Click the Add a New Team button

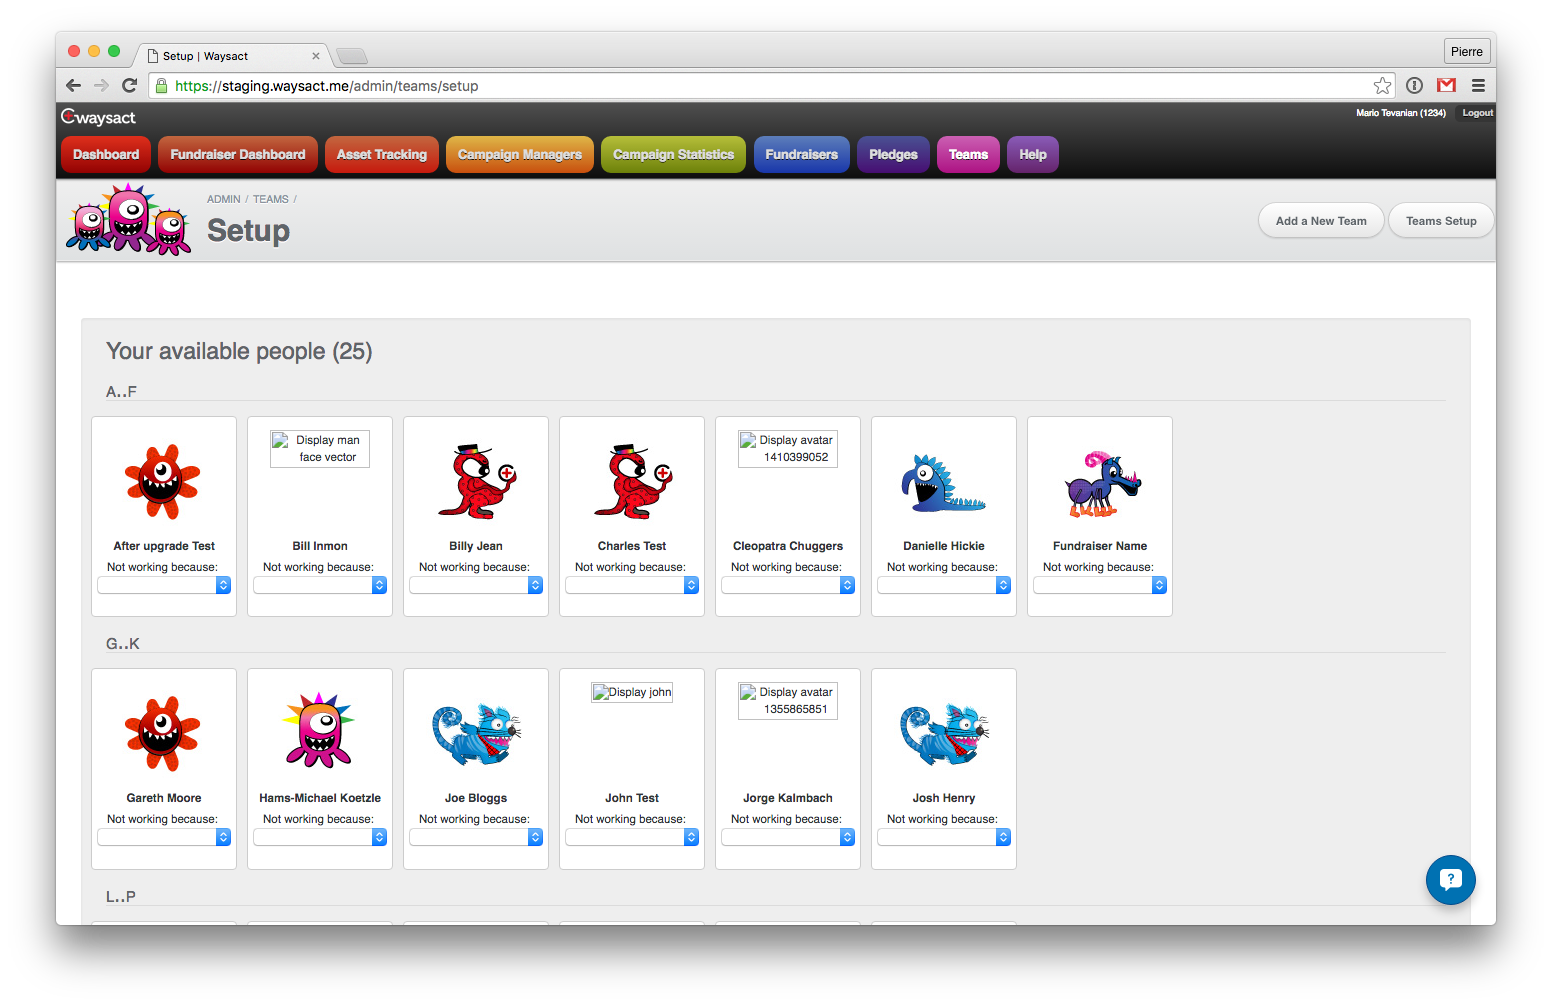[x=1321, y=221]
